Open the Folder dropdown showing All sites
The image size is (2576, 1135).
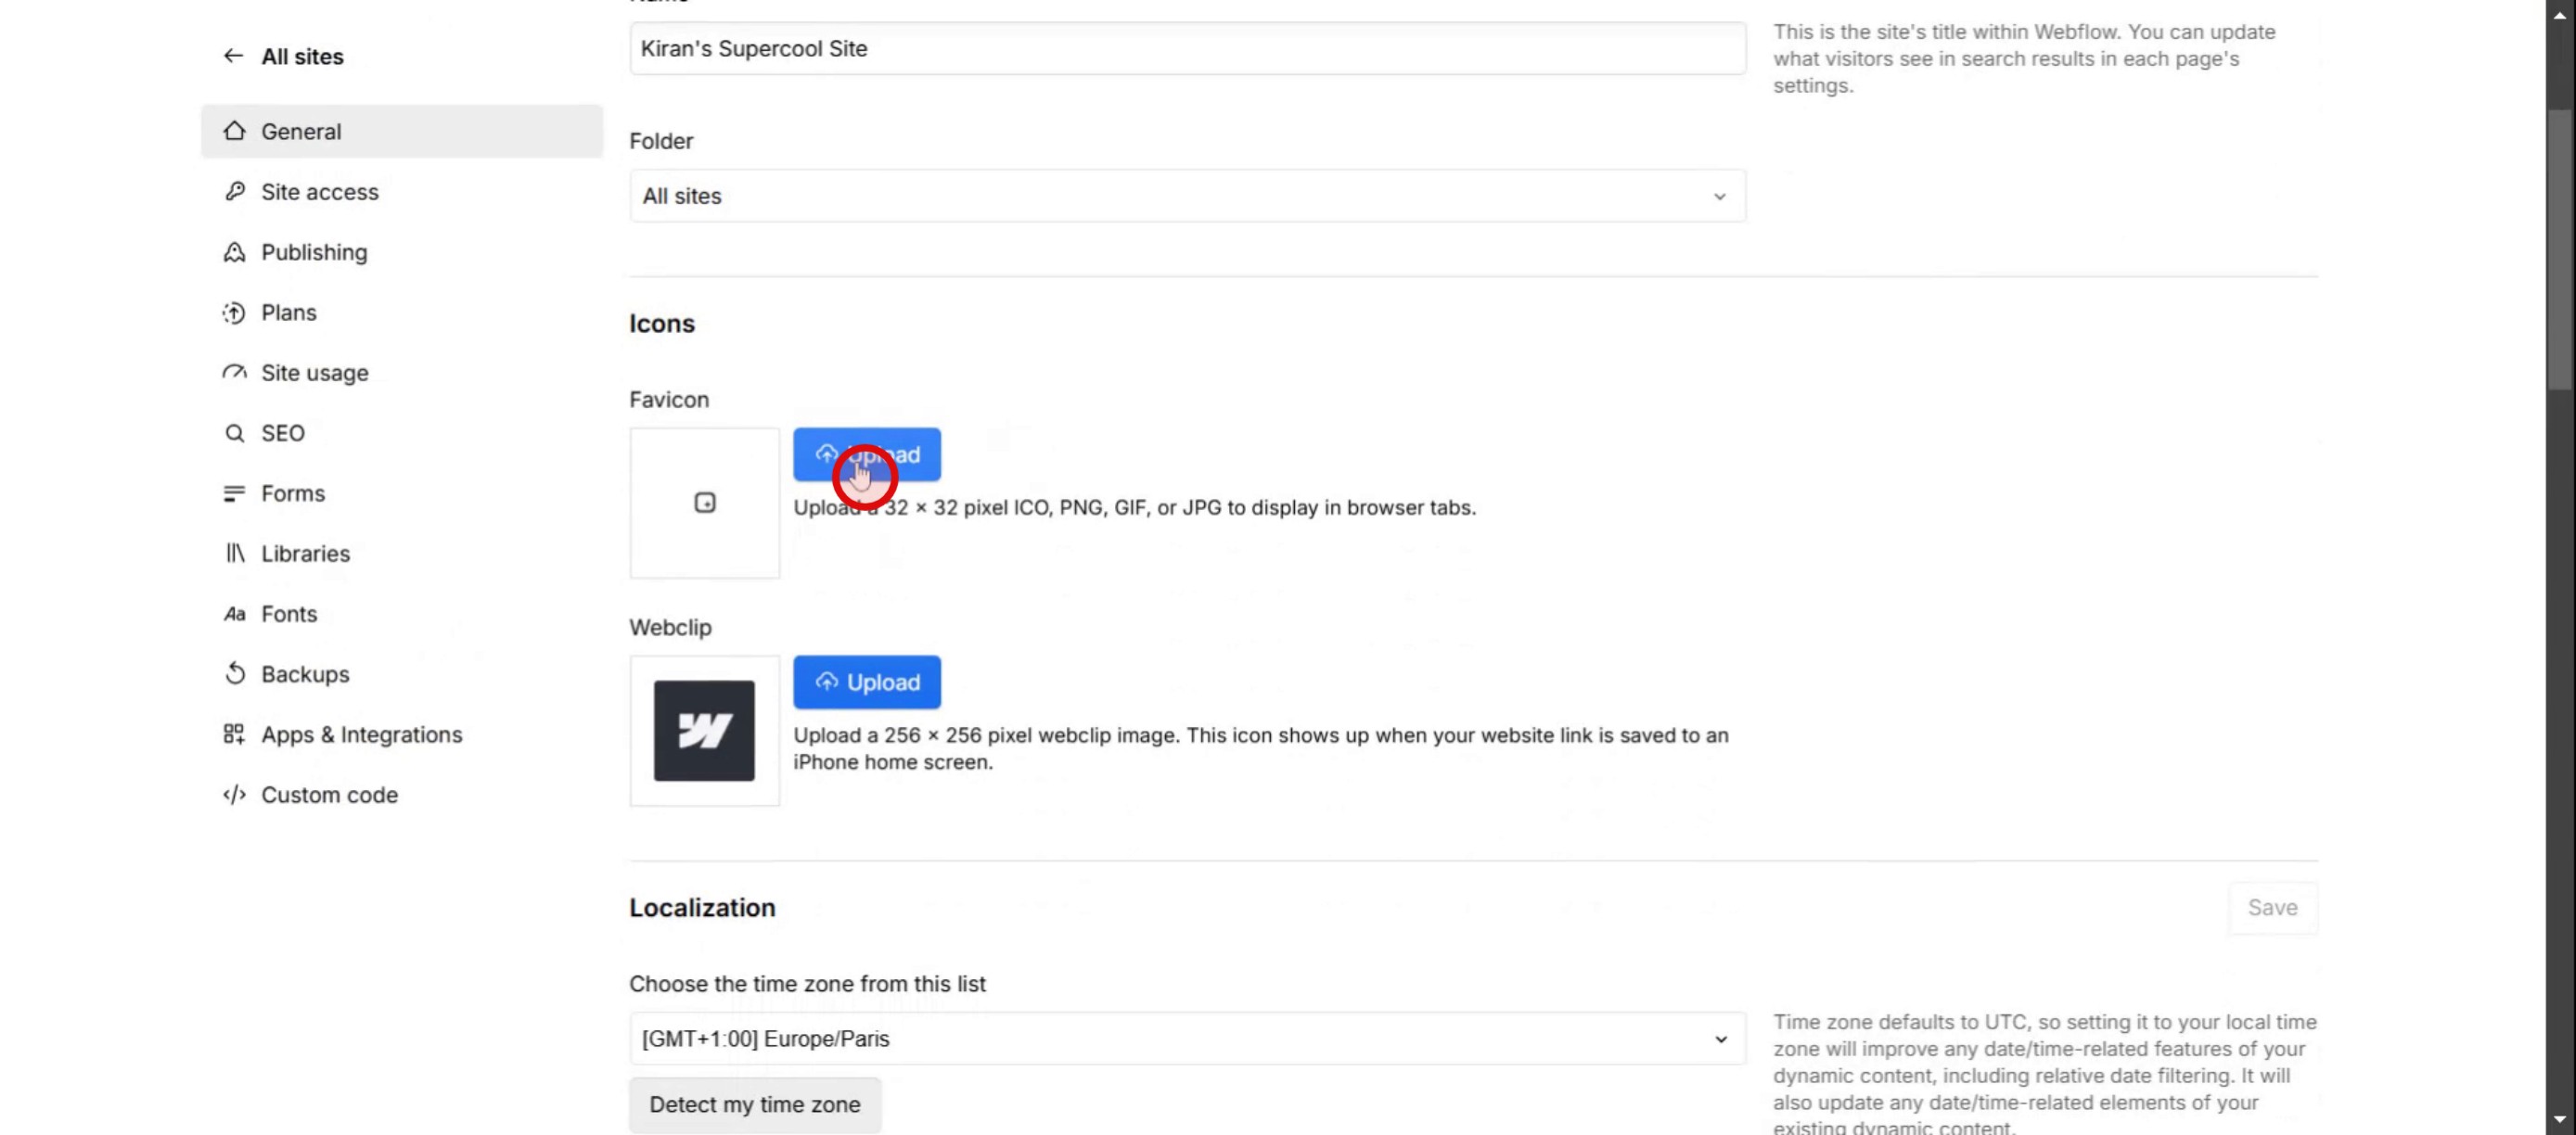pos(1187,196)
